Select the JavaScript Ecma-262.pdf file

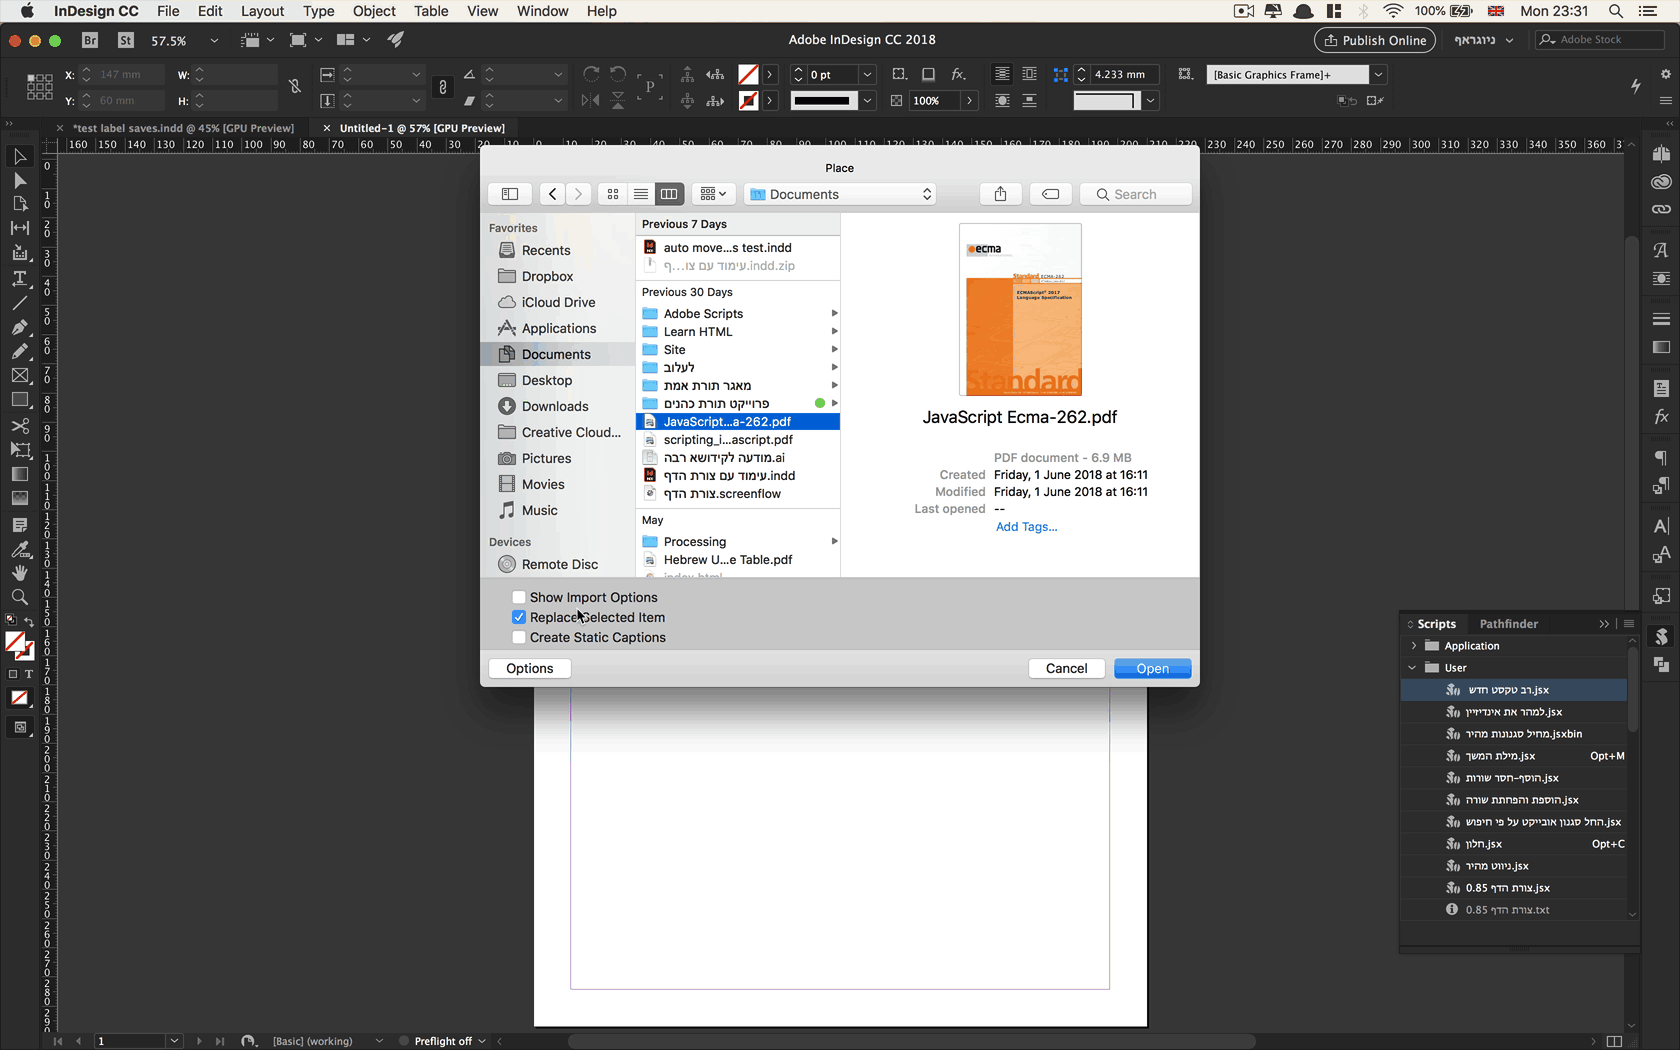tap(725, 421)
